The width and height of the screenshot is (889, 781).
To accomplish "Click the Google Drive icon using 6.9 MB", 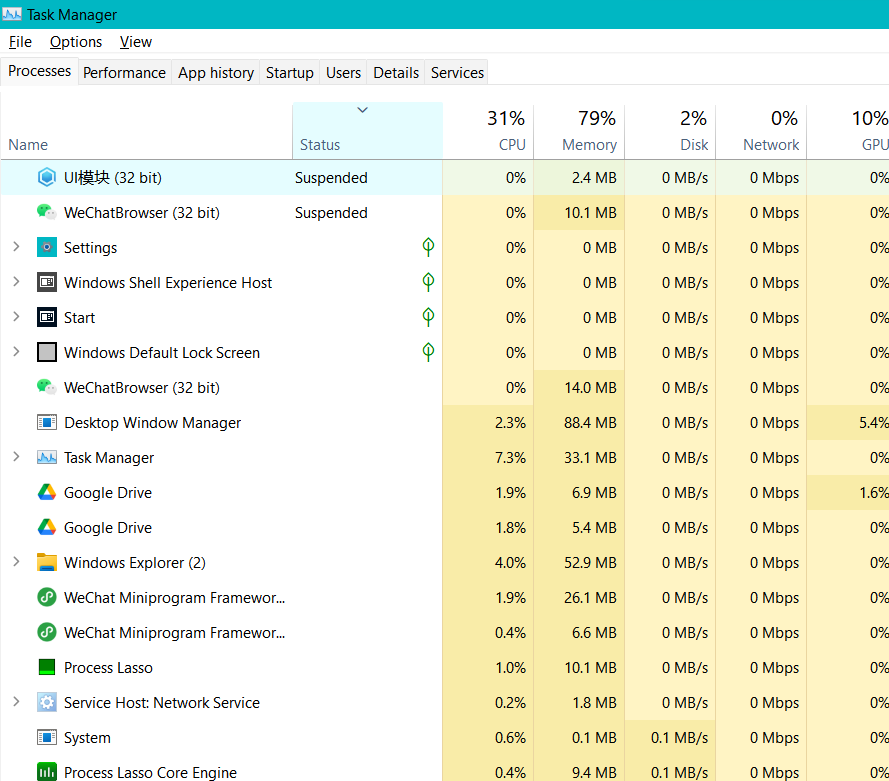I will pos(46,493).
